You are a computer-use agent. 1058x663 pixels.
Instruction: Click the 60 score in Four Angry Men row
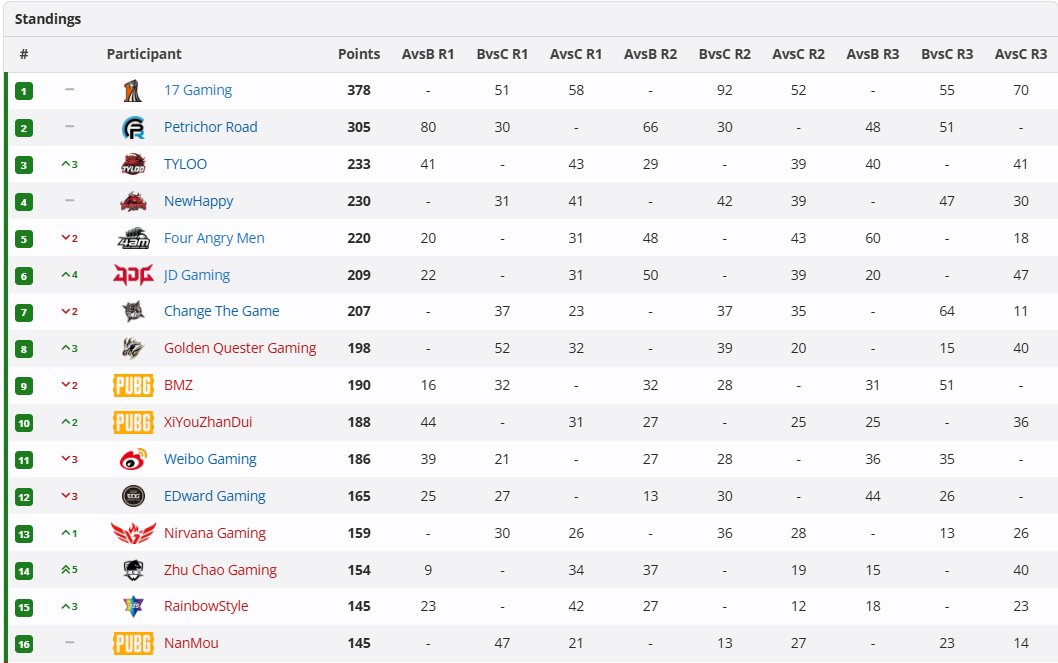point(872,238)
